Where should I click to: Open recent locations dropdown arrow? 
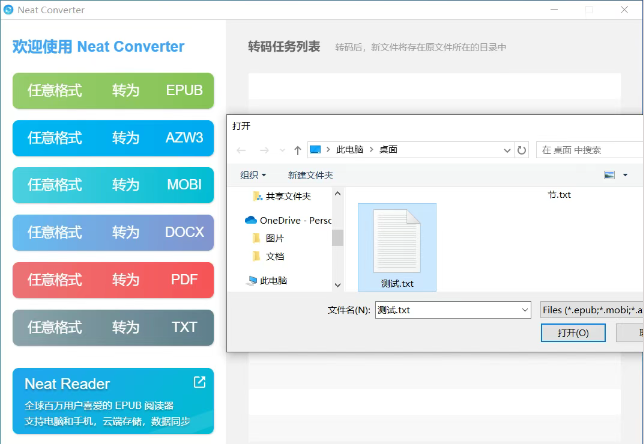282,150
